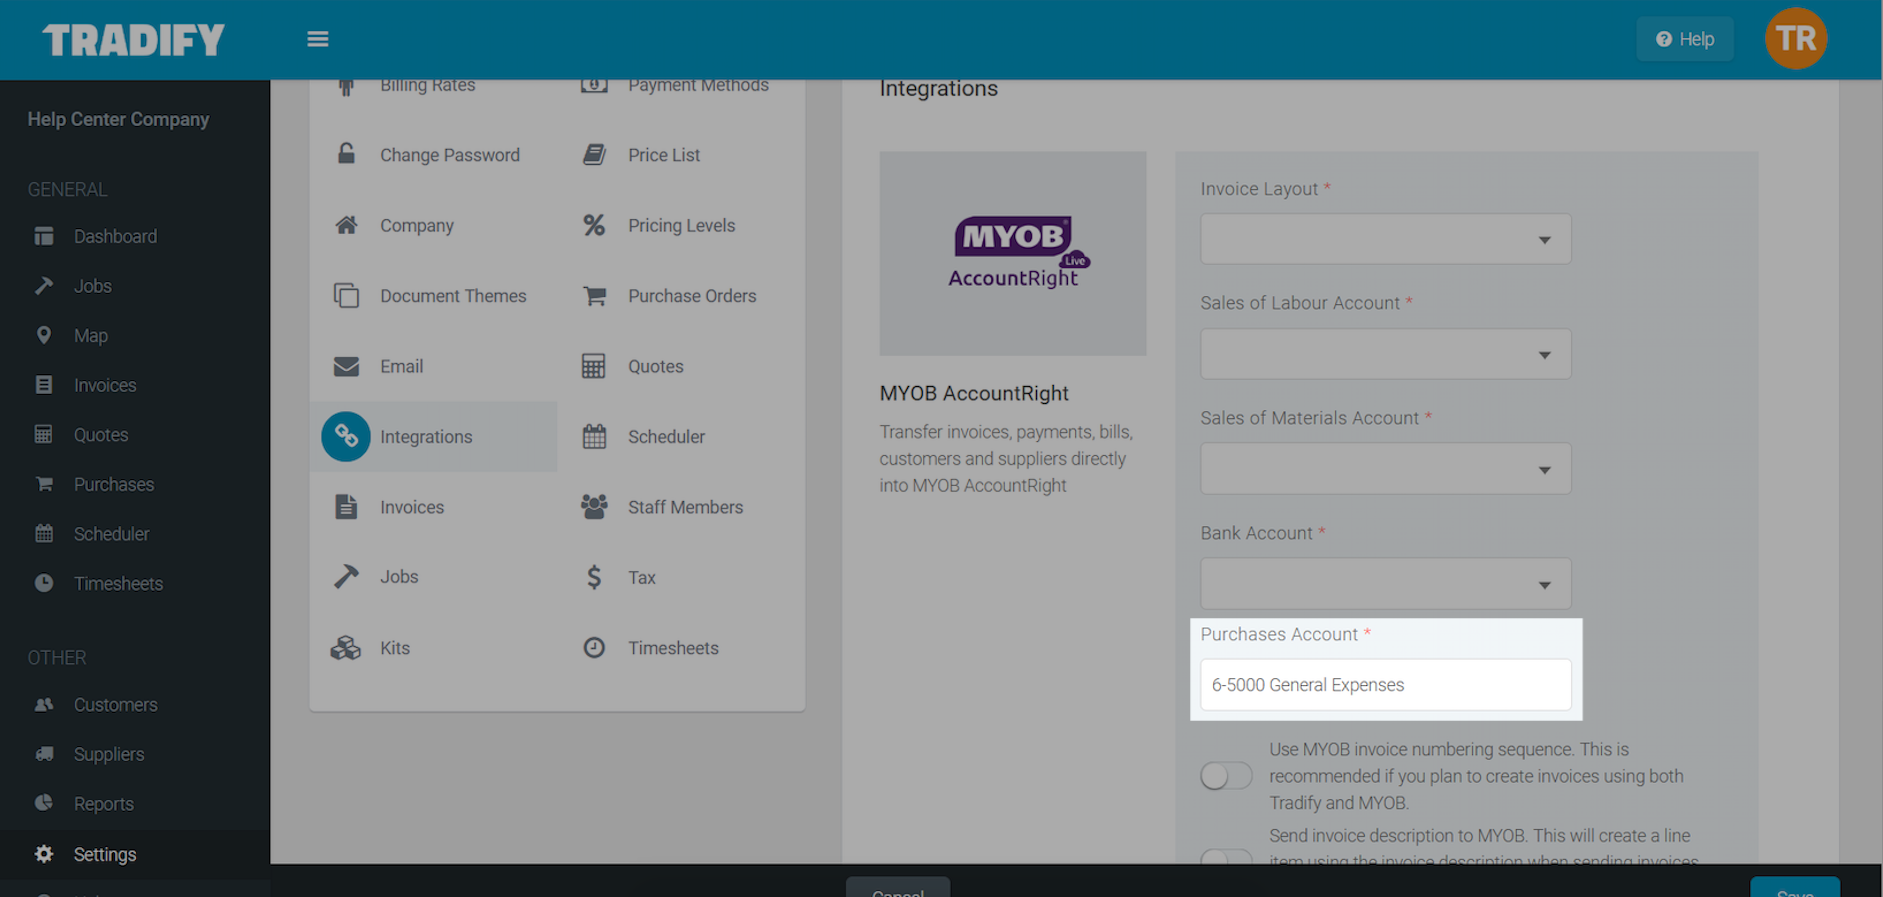The height and width of the screenshot is (897, 1883).
Task: Open the Sales of Materials Account dropdown
Action: (1385, 469)
